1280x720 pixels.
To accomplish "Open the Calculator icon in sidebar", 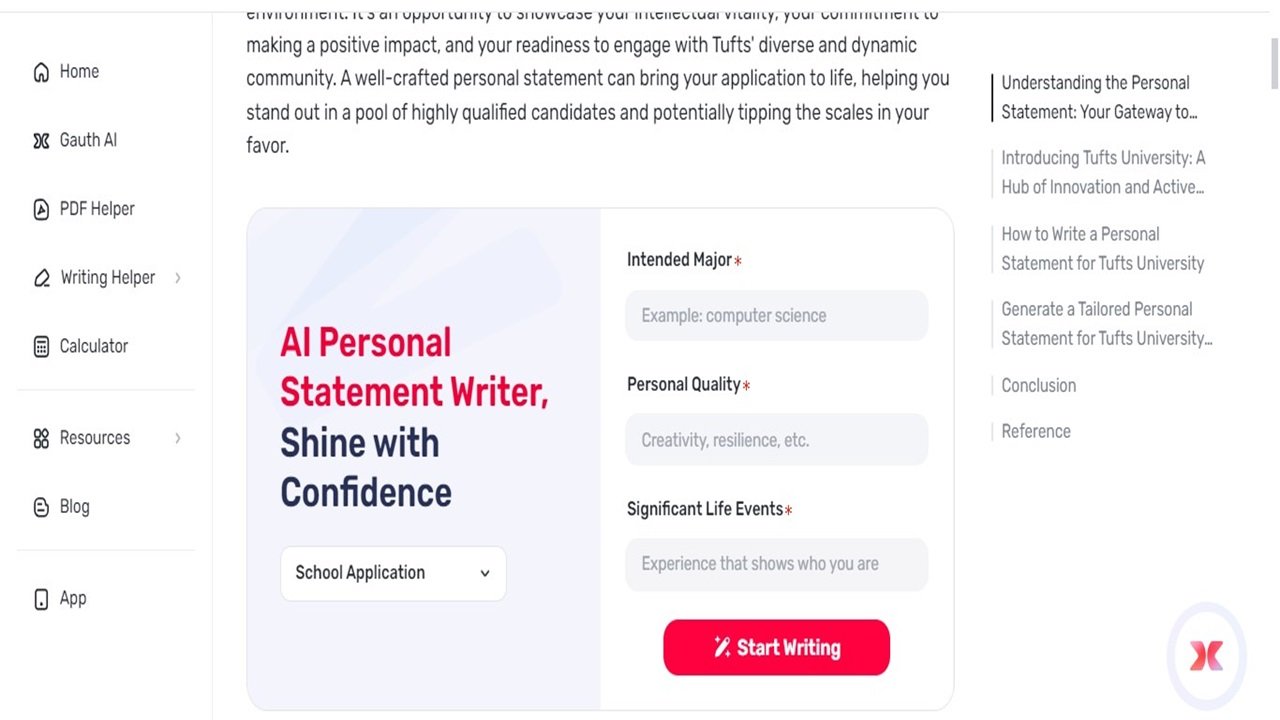I will (41, 347).
